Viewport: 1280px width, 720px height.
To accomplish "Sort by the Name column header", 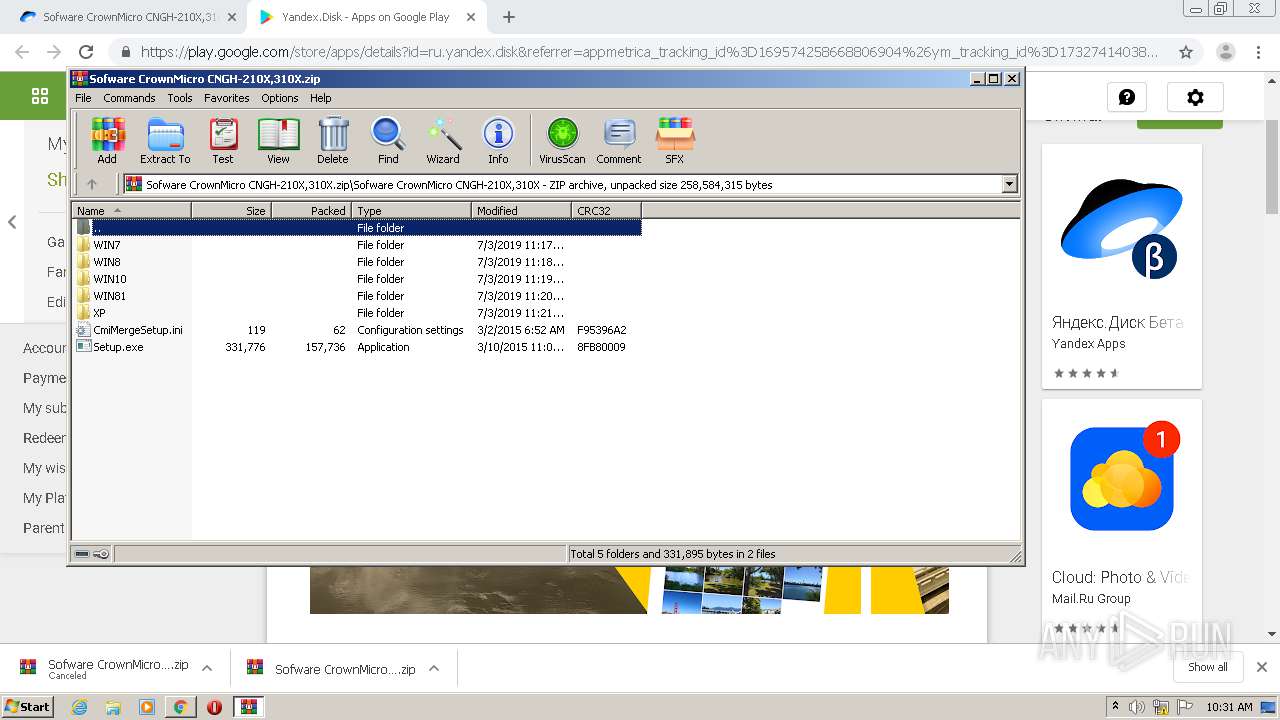I will [x=131, y=210].
